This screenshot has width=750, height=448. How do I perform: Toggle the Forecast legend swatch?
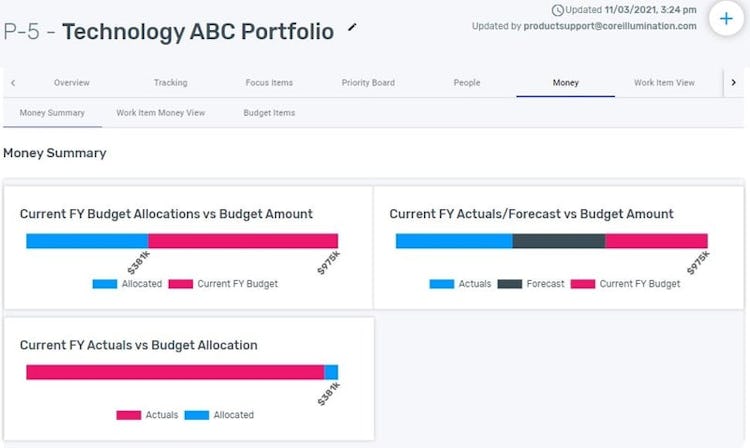pos(510,284)
